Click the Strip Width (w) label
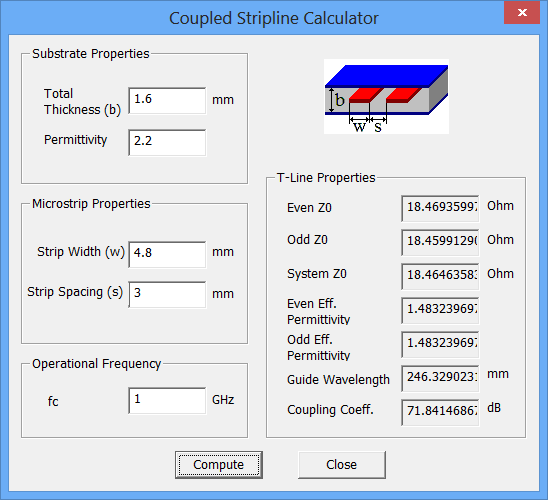This screenshot has width=548, height=500. [81, 252]
